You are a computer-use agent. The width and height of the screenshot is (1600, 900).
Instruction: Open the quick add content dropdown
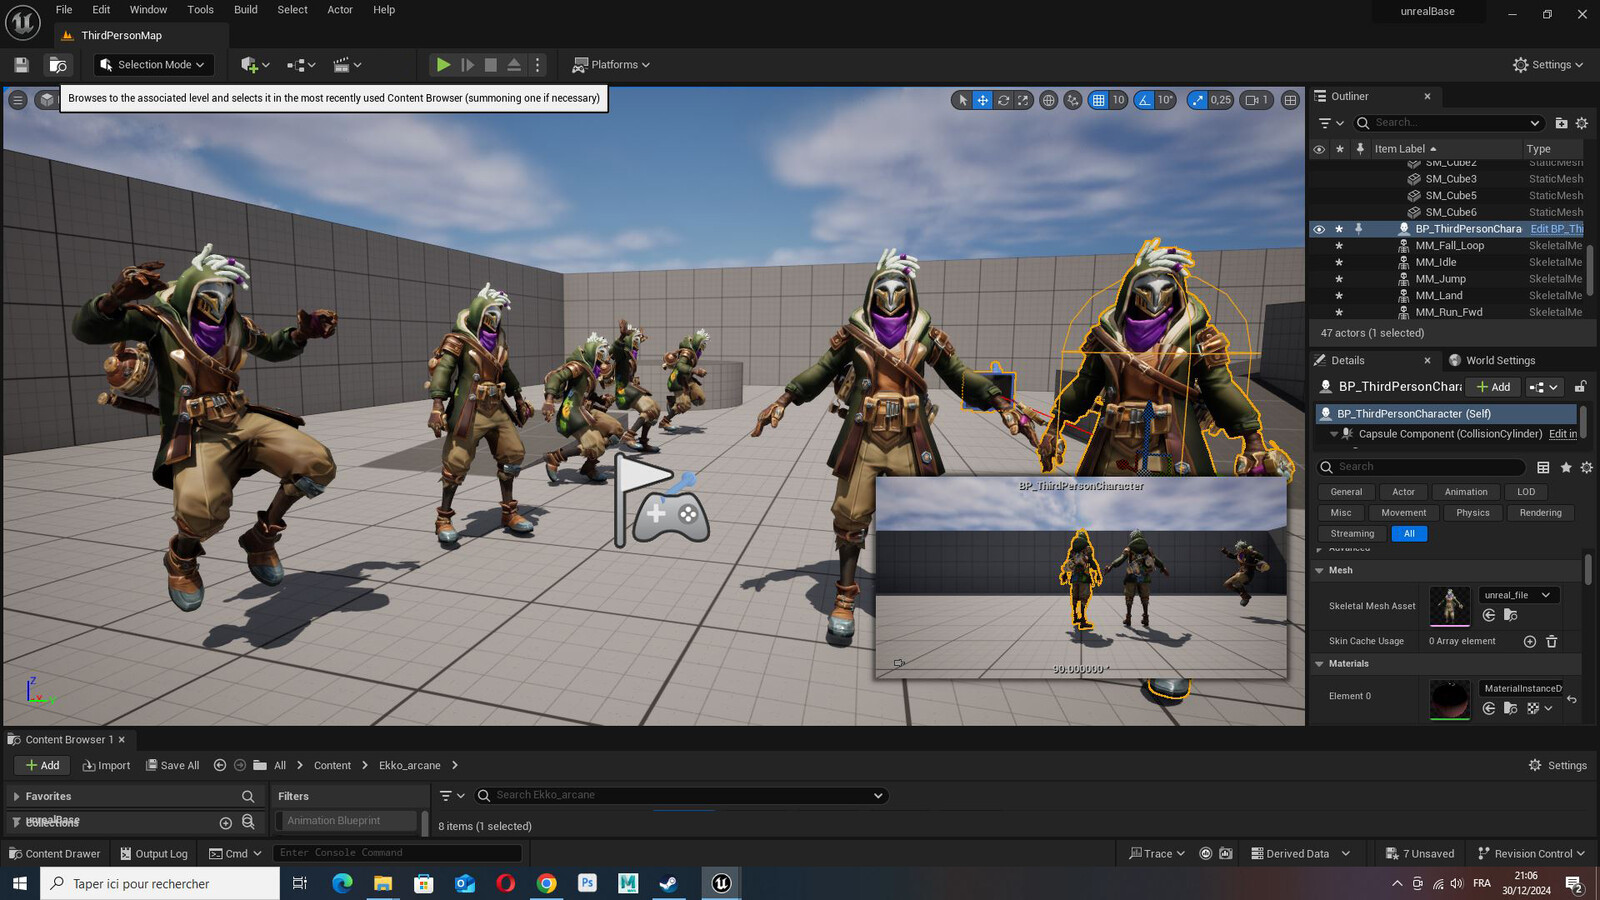coord(255,65)
